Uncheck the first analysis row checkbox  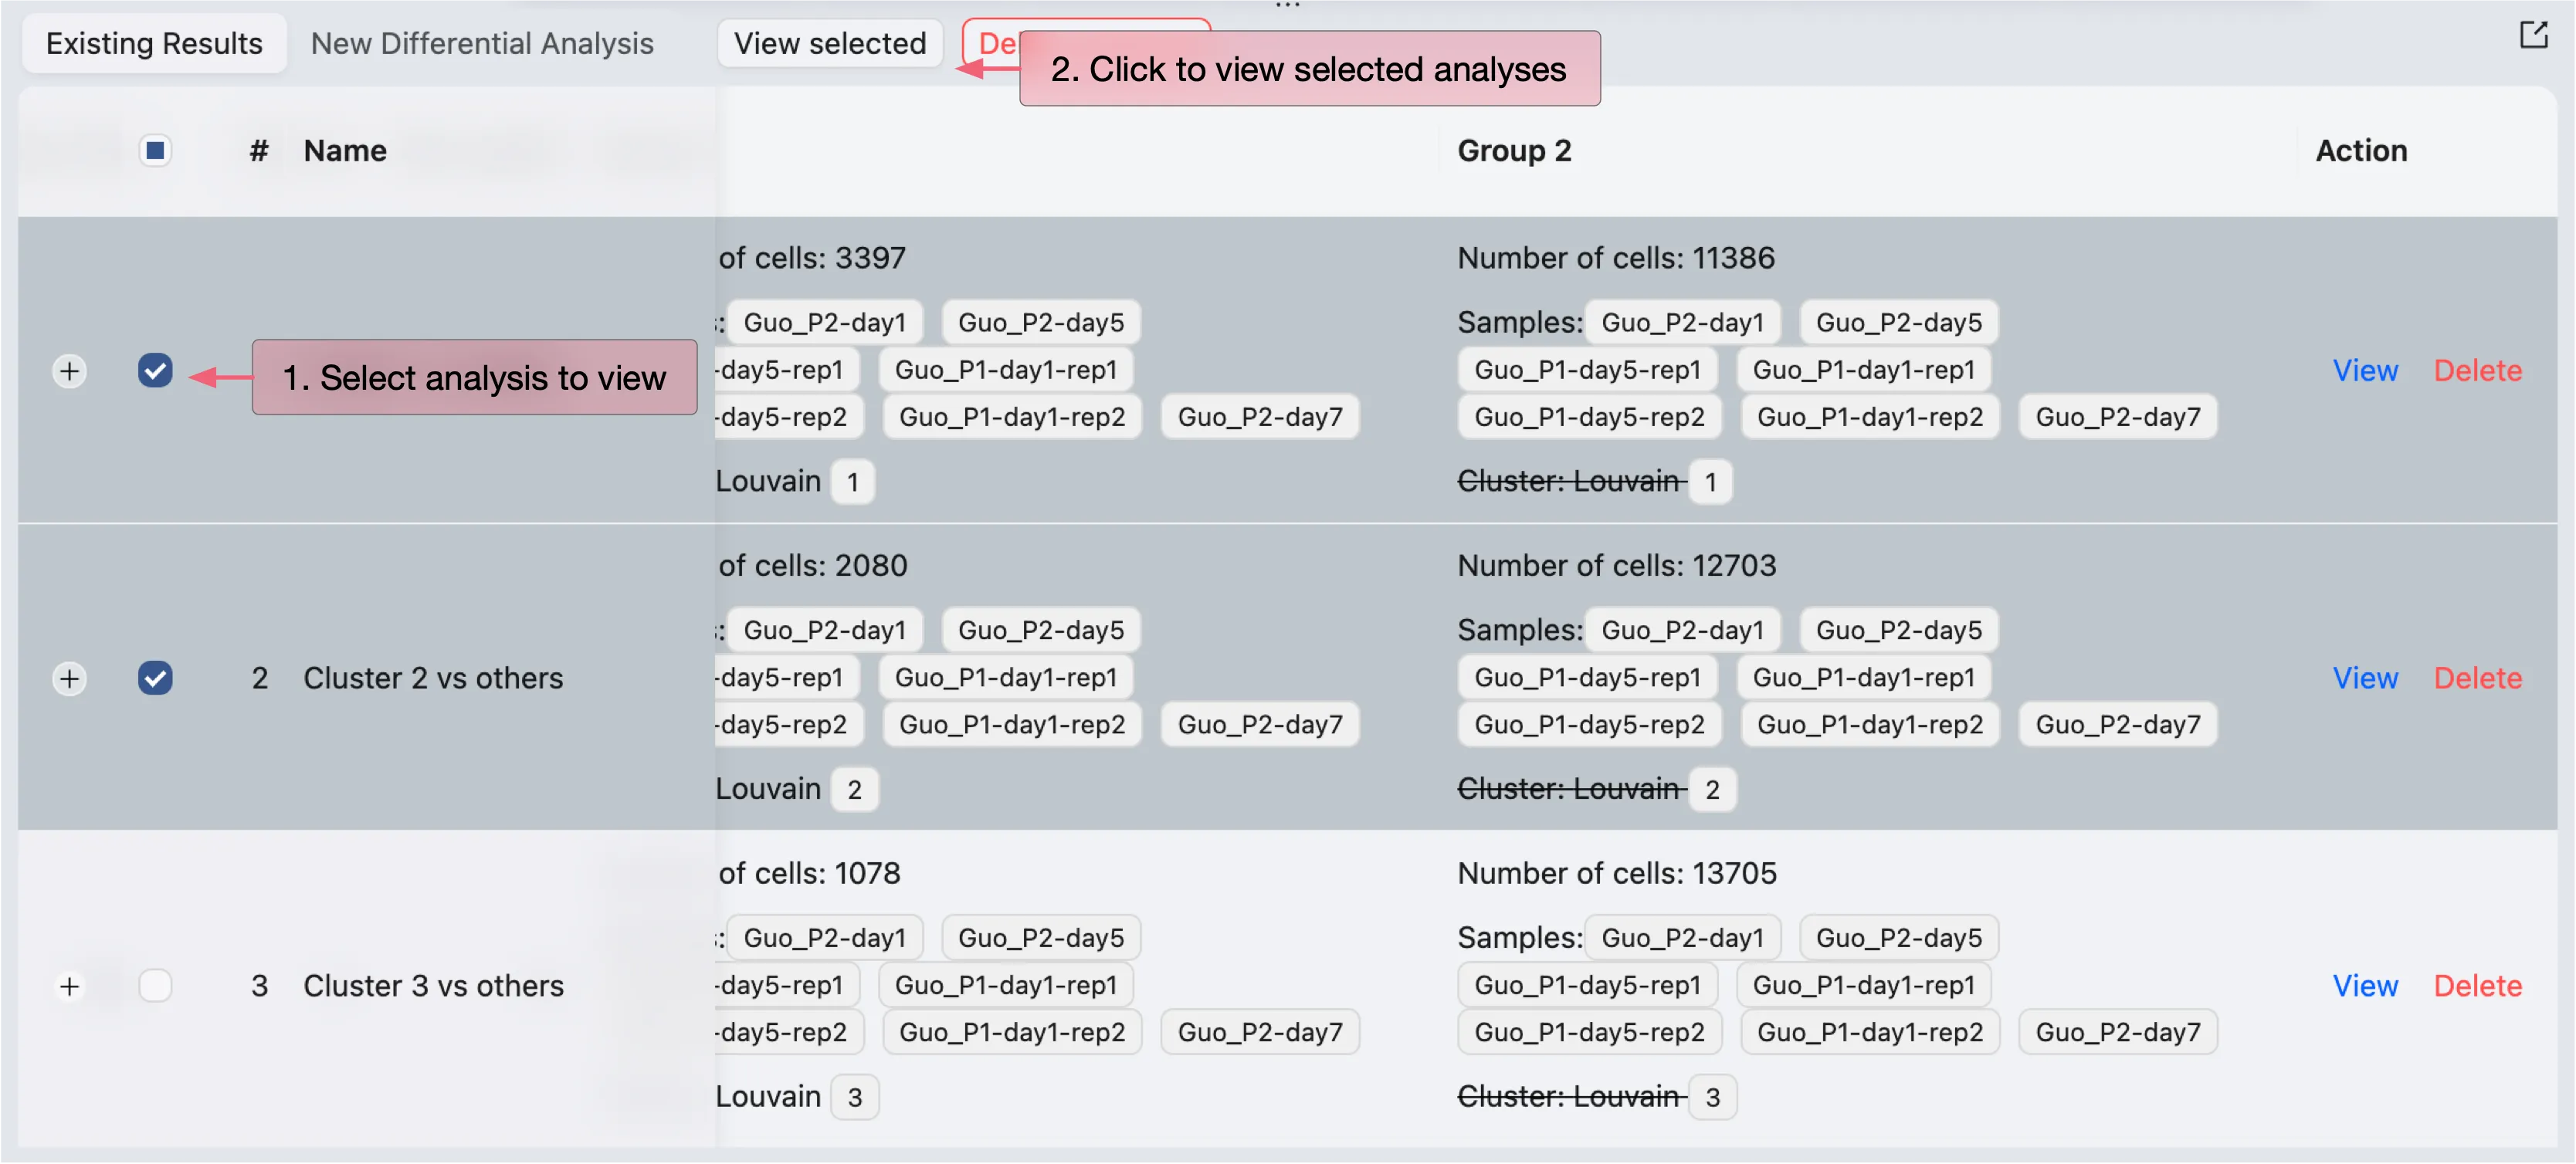coord(155,371)
